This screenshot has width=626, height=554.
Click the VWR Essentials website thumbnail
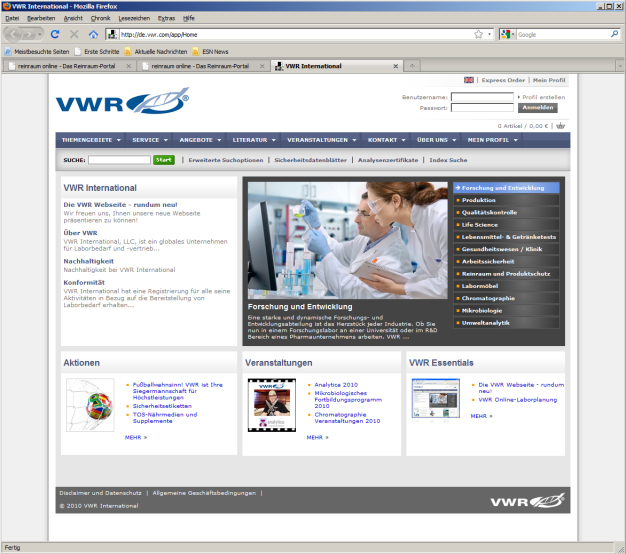[436, 398]
